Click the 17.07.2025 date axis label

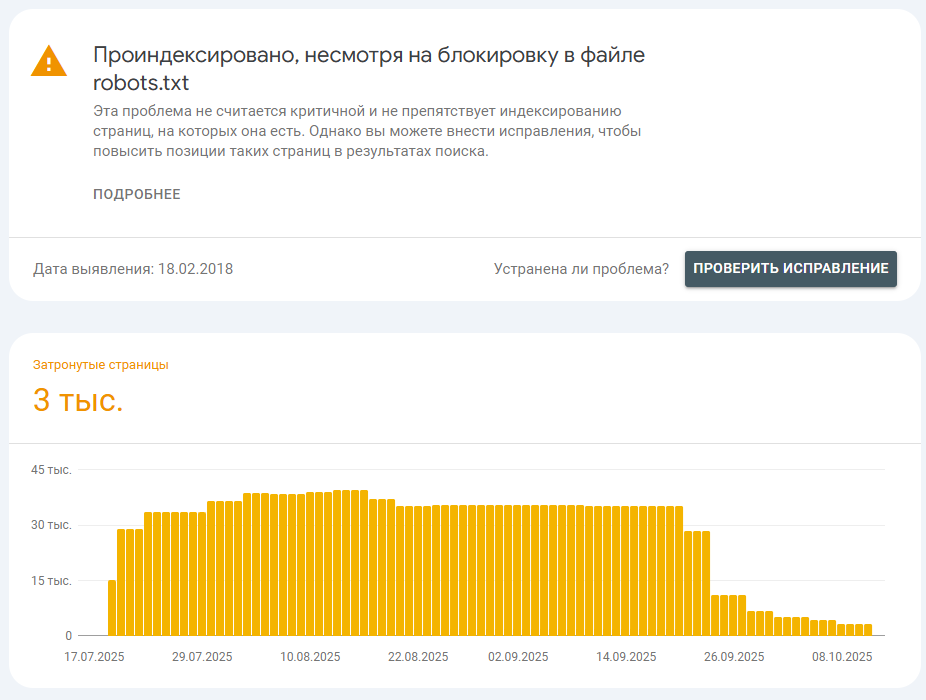point(93,657)
